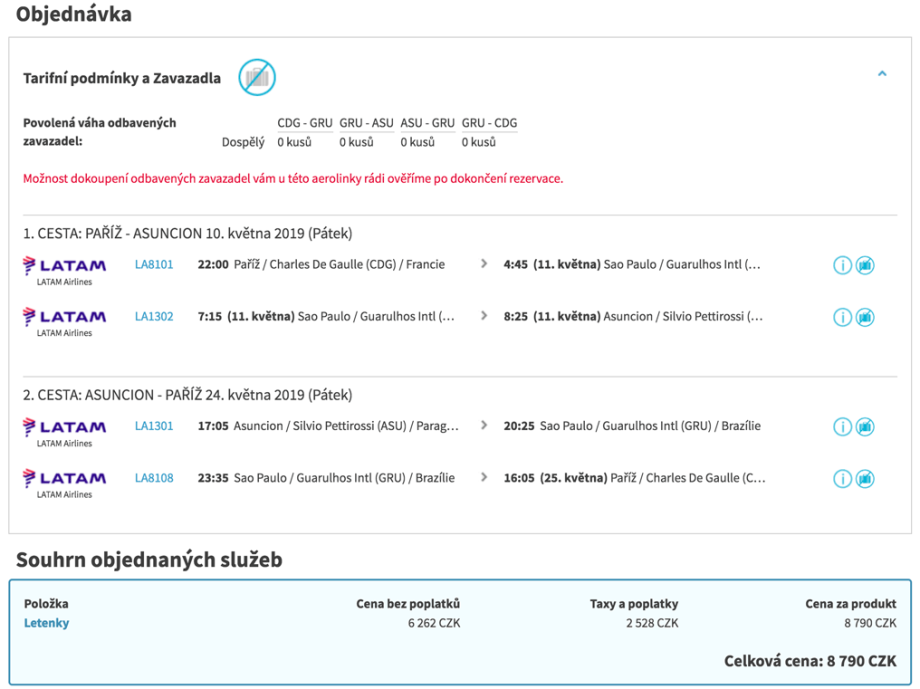Show flight info for LA1301
Screen dimensions: 920x689
pyautogui.click(x=842, y=427)
